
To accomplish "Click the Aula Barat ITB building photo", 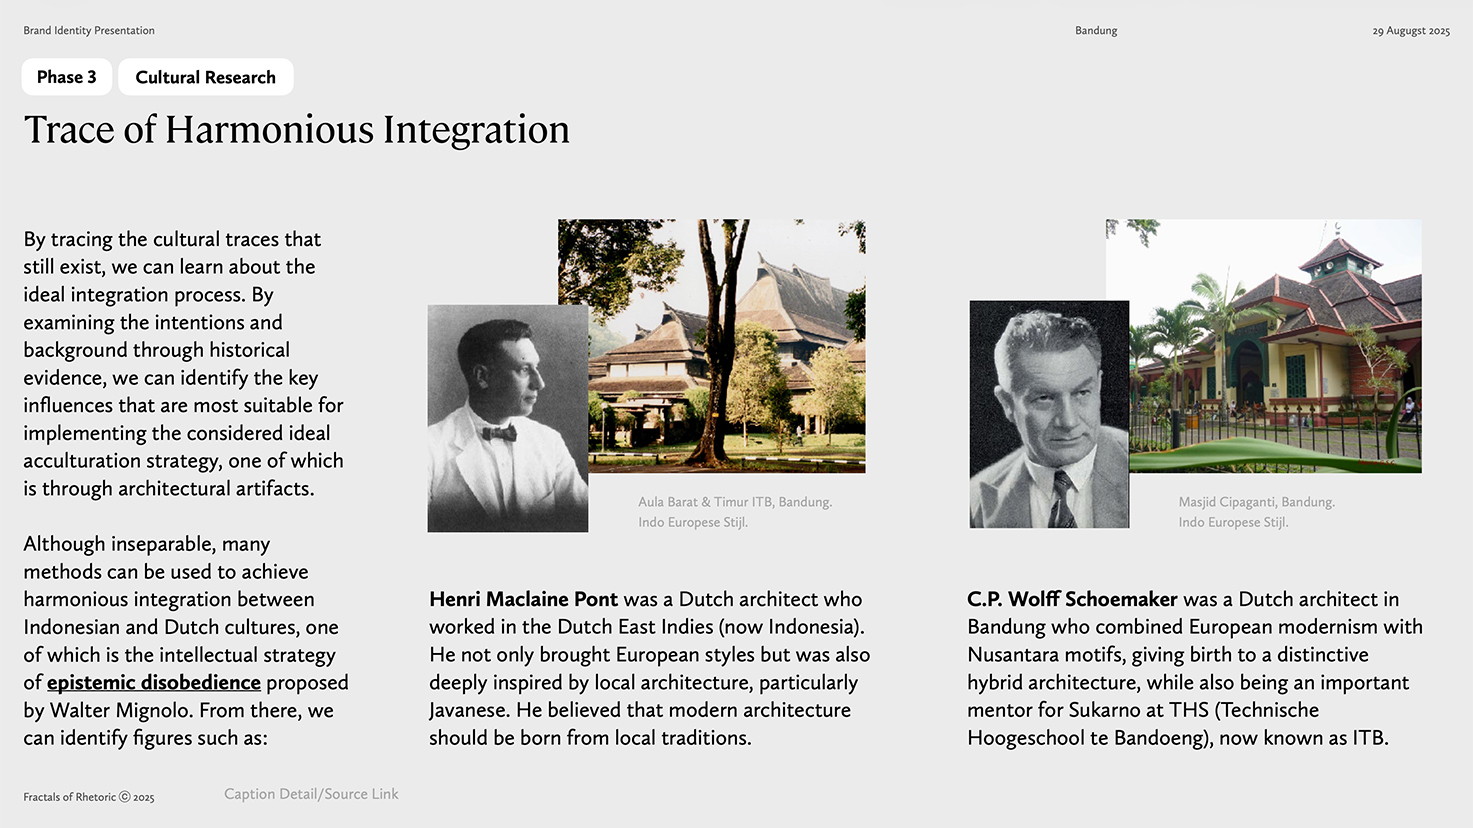I will [726, 345].
